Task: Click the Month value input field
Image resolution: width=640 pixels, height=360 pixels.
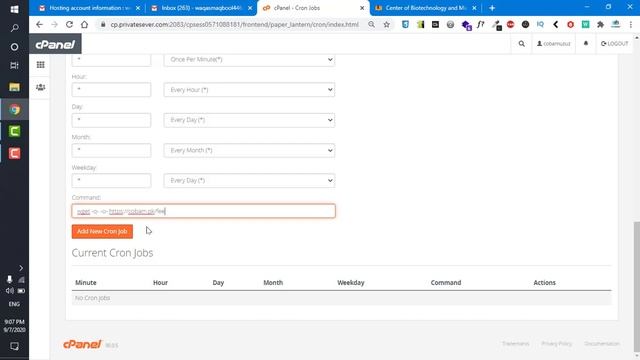Action: click(111, 150)
